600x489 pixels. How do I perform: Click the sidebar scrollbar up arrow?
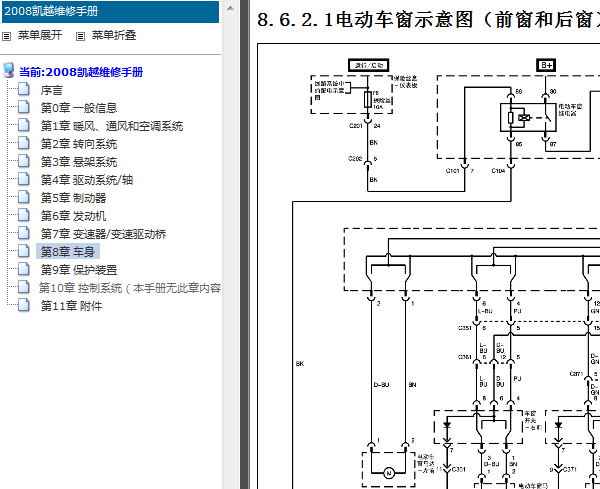click(230, 8)
